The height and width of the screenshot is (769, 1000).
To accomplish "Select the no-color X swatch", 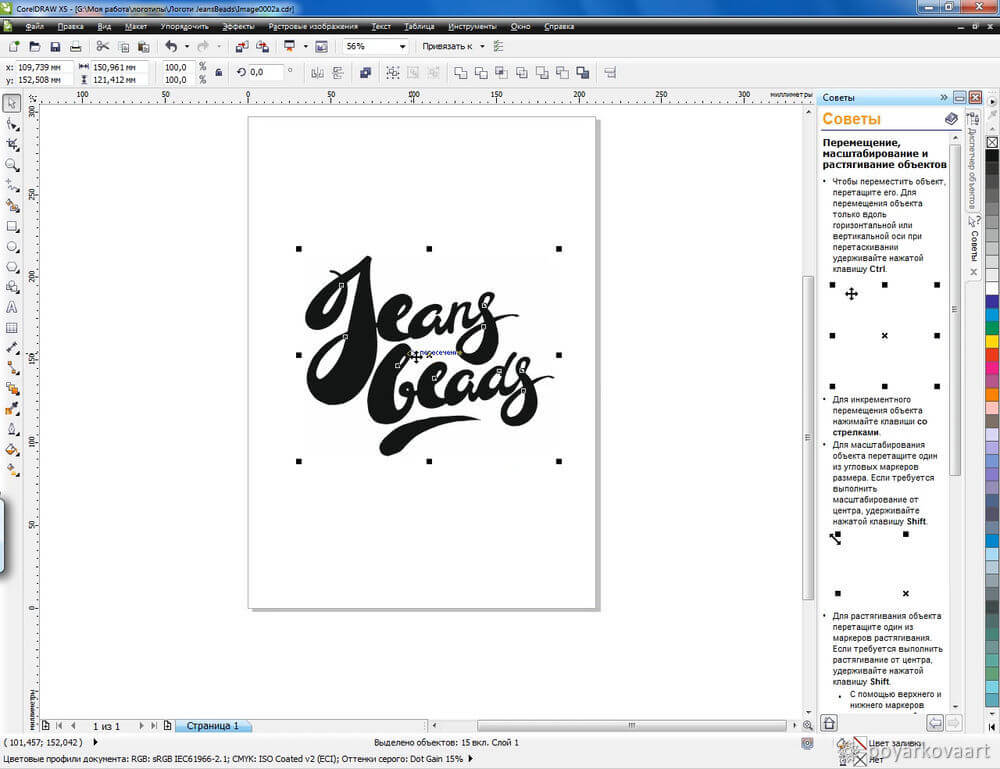I will click(x=992, y=142).
